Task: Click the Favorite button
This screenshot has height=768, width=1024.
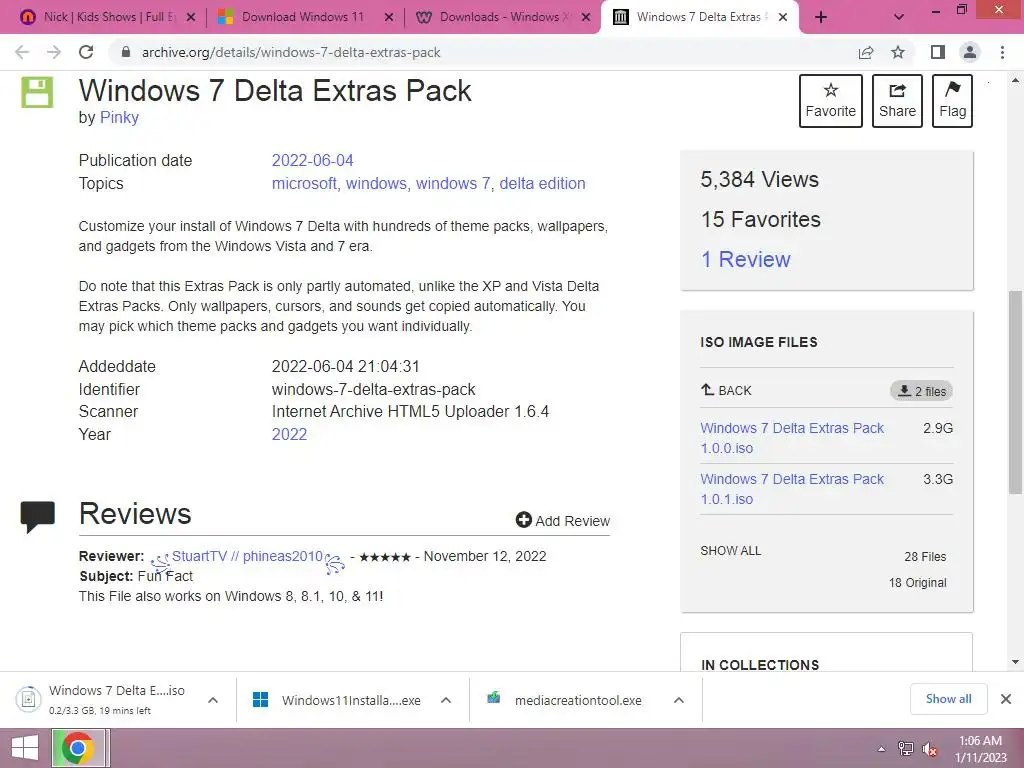Action: point(831,101)
